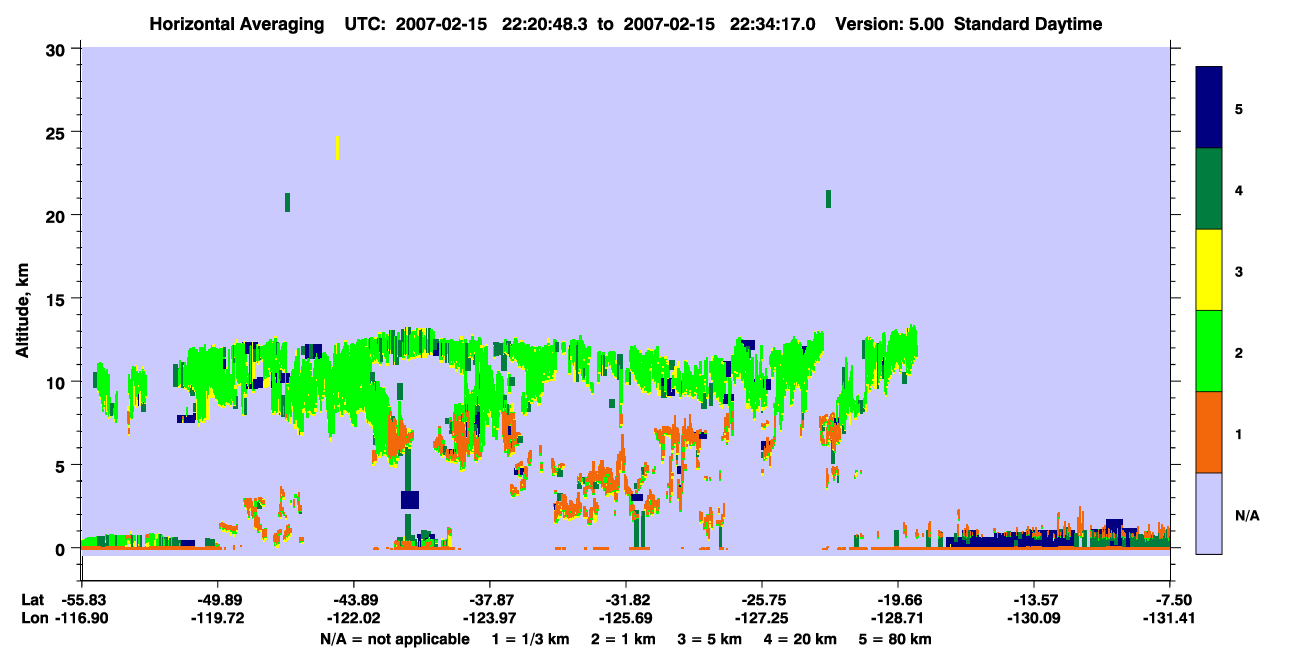This screenshot has width=1300, height=667.
Task: Click legend note '4 = 20 km'
Action: point(798,639)
